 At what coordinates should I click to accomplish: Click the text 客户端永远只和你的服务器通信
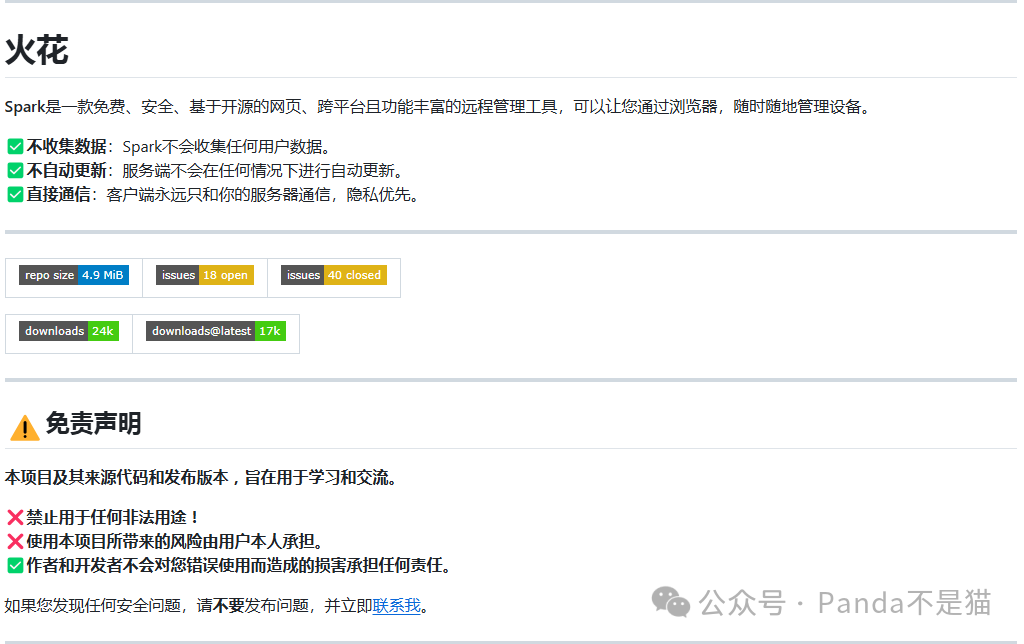[x=218, y=195]
